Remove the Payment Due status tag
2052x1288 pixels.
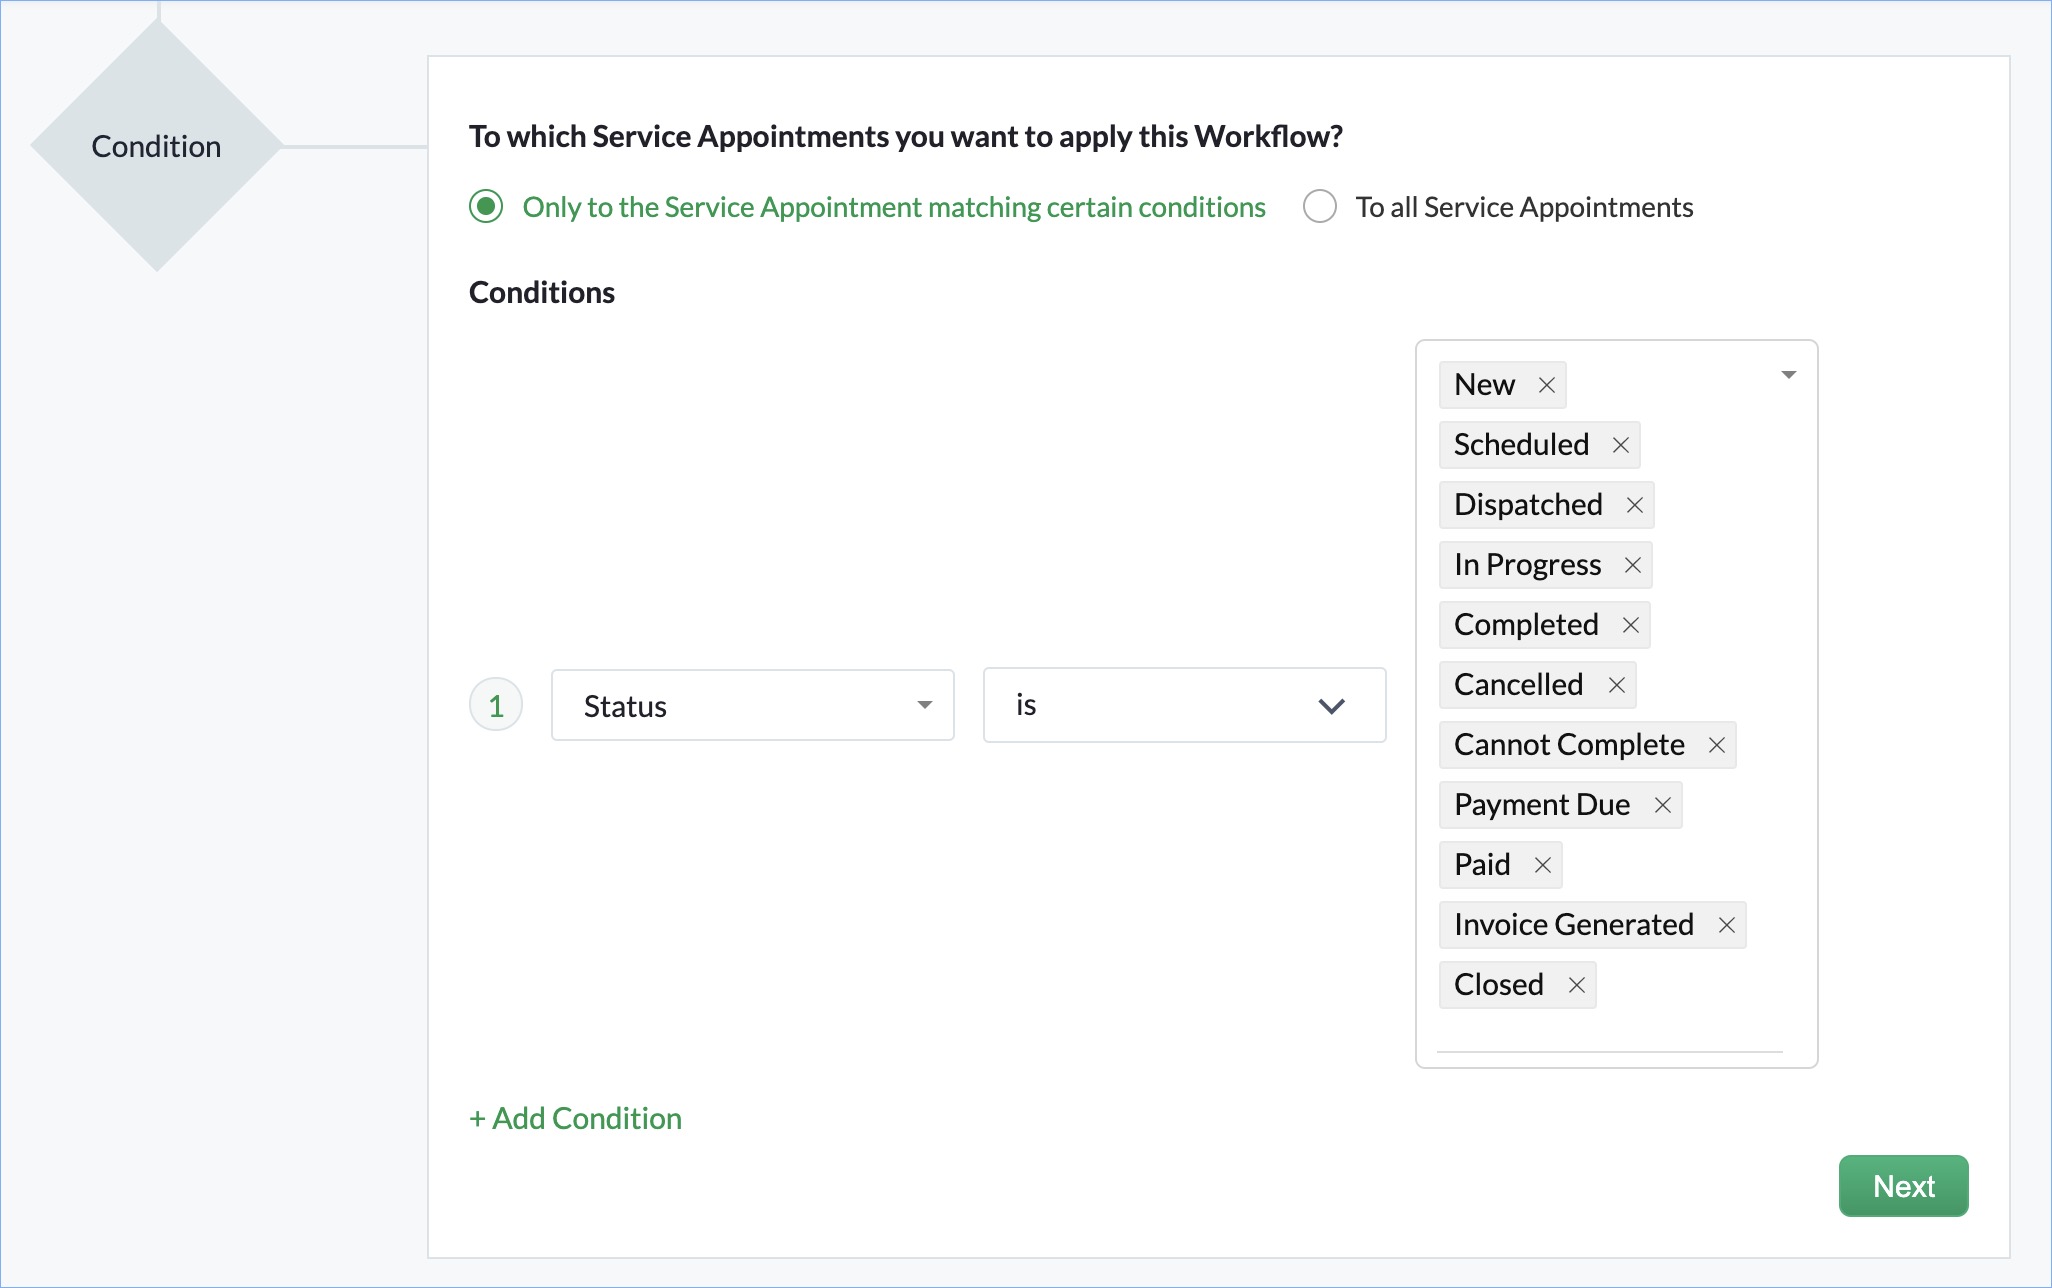(x=1662, y=805)
